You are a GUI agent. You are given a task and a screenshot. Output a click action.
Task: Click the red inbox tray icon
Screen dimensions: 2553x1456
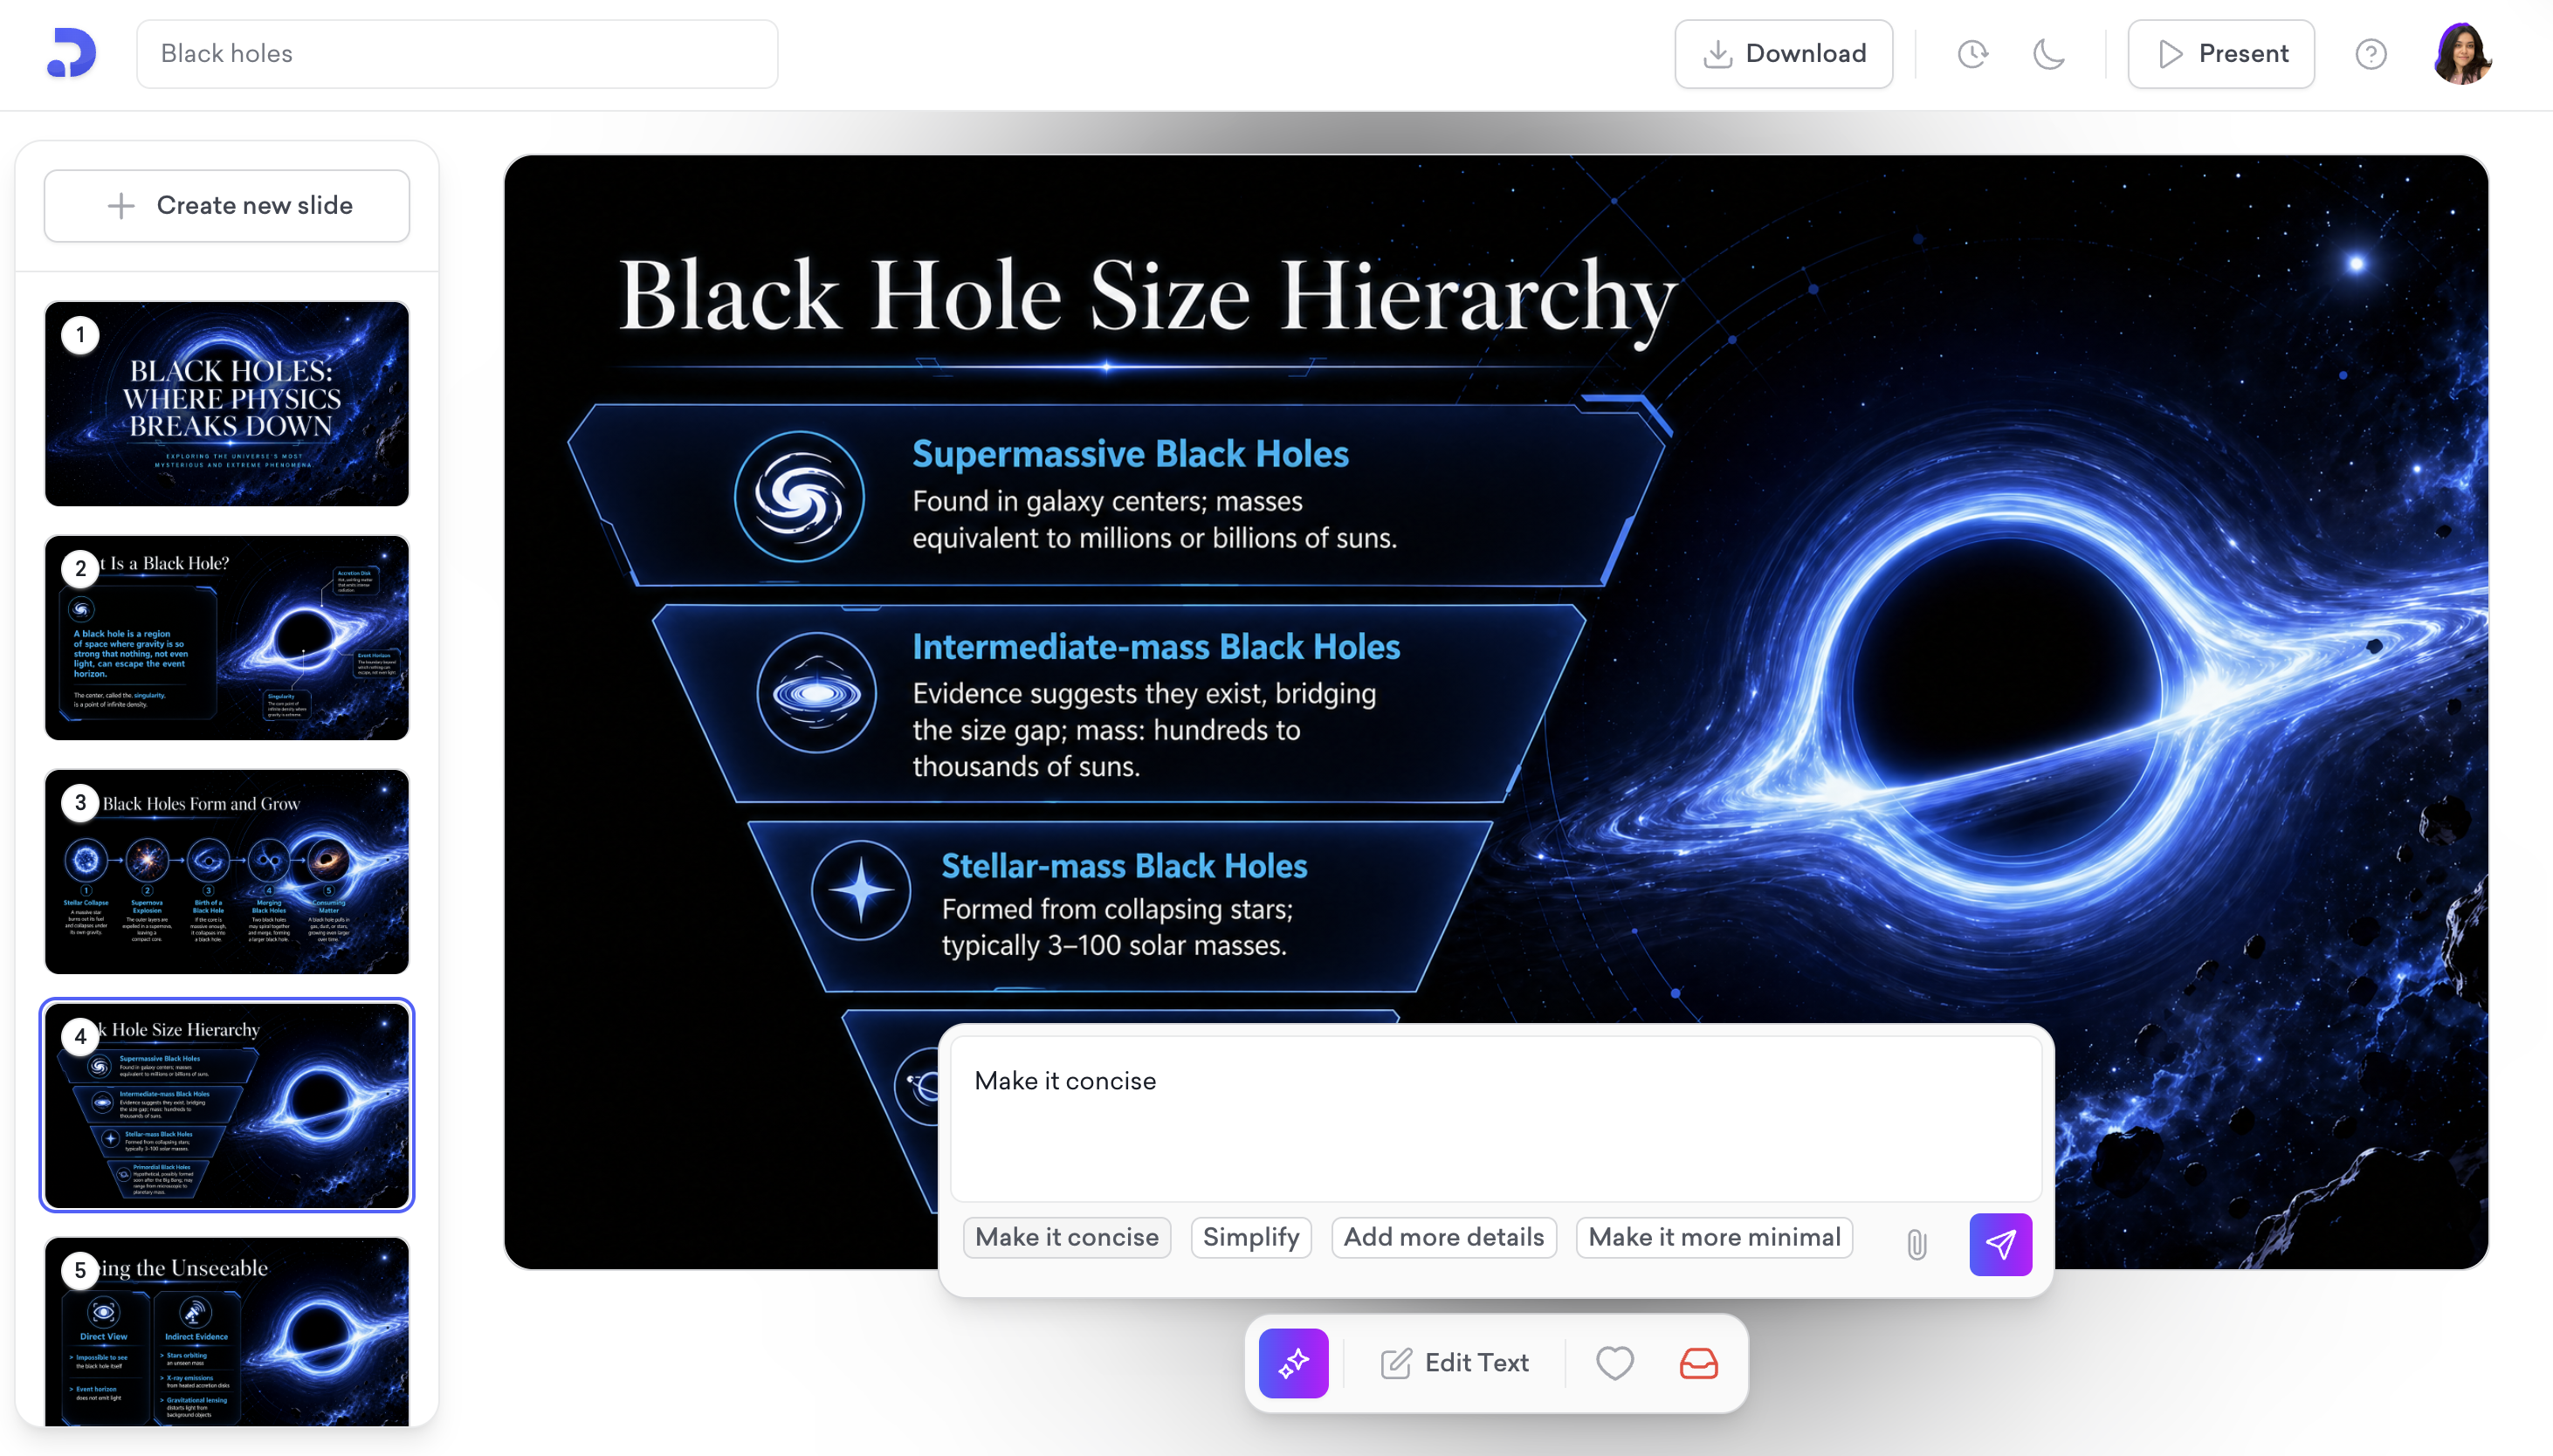(1698, 1363)
